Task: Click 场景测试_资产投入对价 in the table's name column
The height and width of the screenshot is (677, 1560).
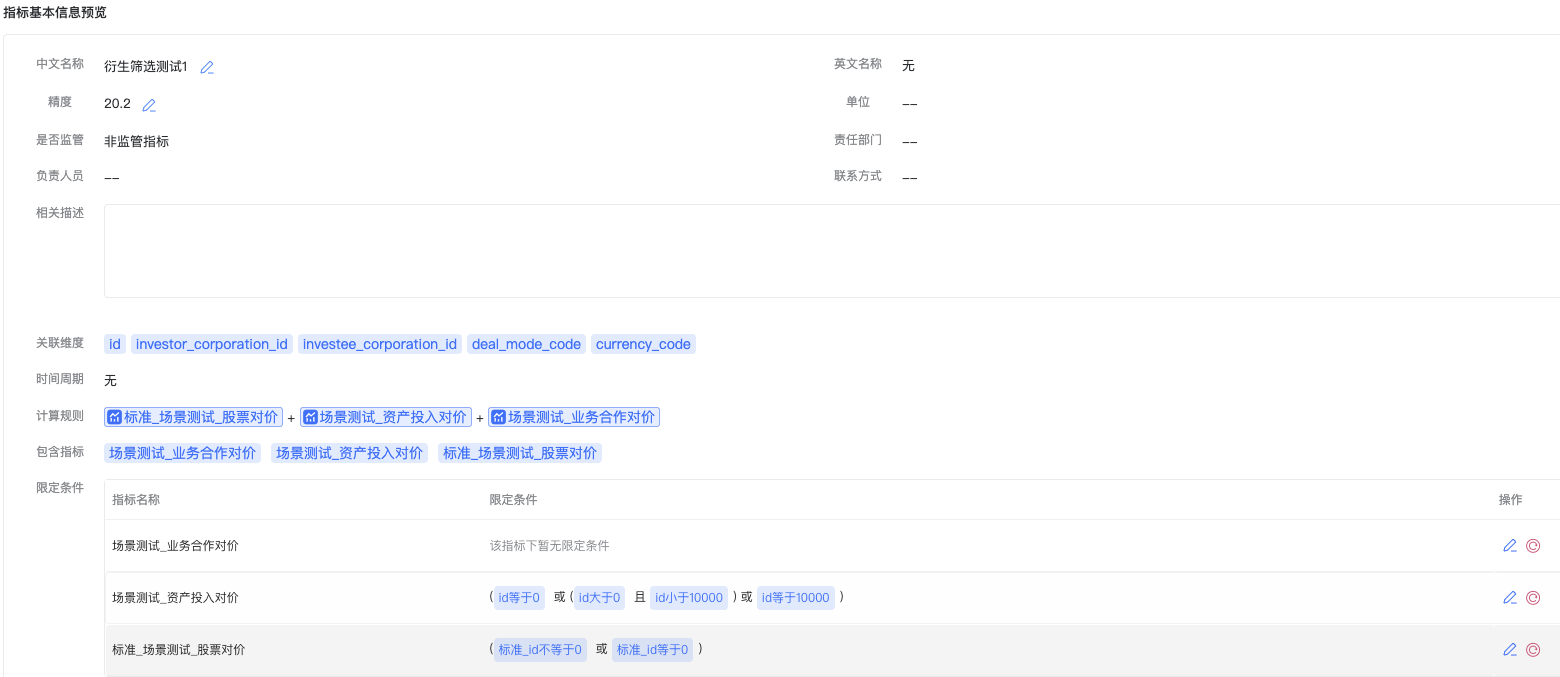Action: point(175,598)
